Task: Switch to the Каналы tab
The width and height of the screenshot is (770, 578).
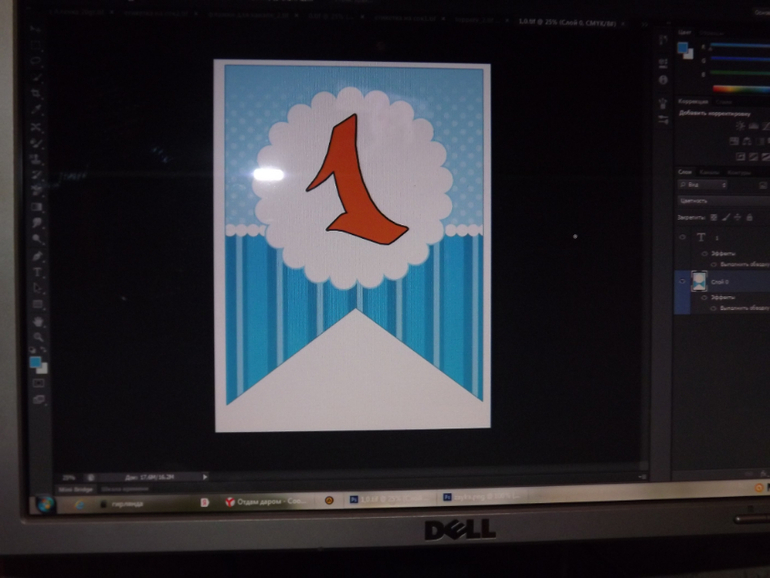Action: pos(709,171)
